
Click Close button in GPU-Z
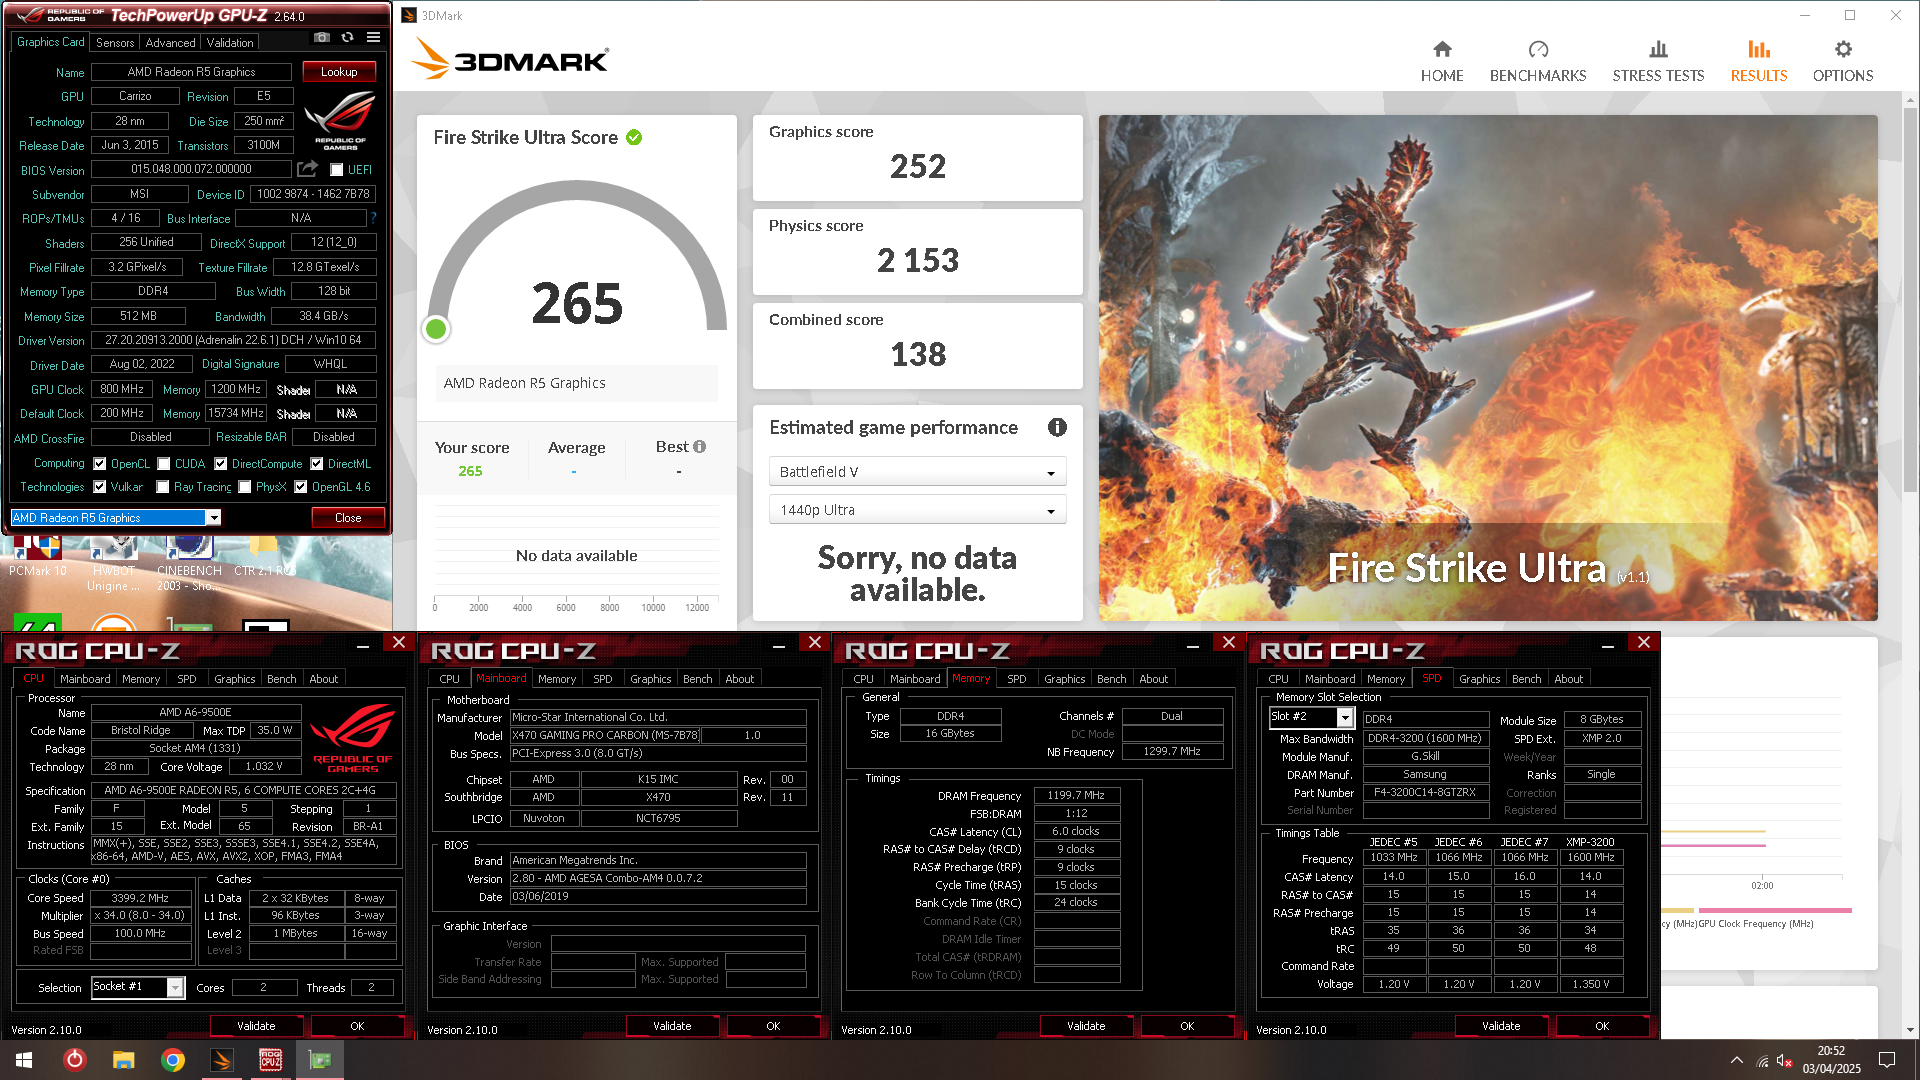348,518
